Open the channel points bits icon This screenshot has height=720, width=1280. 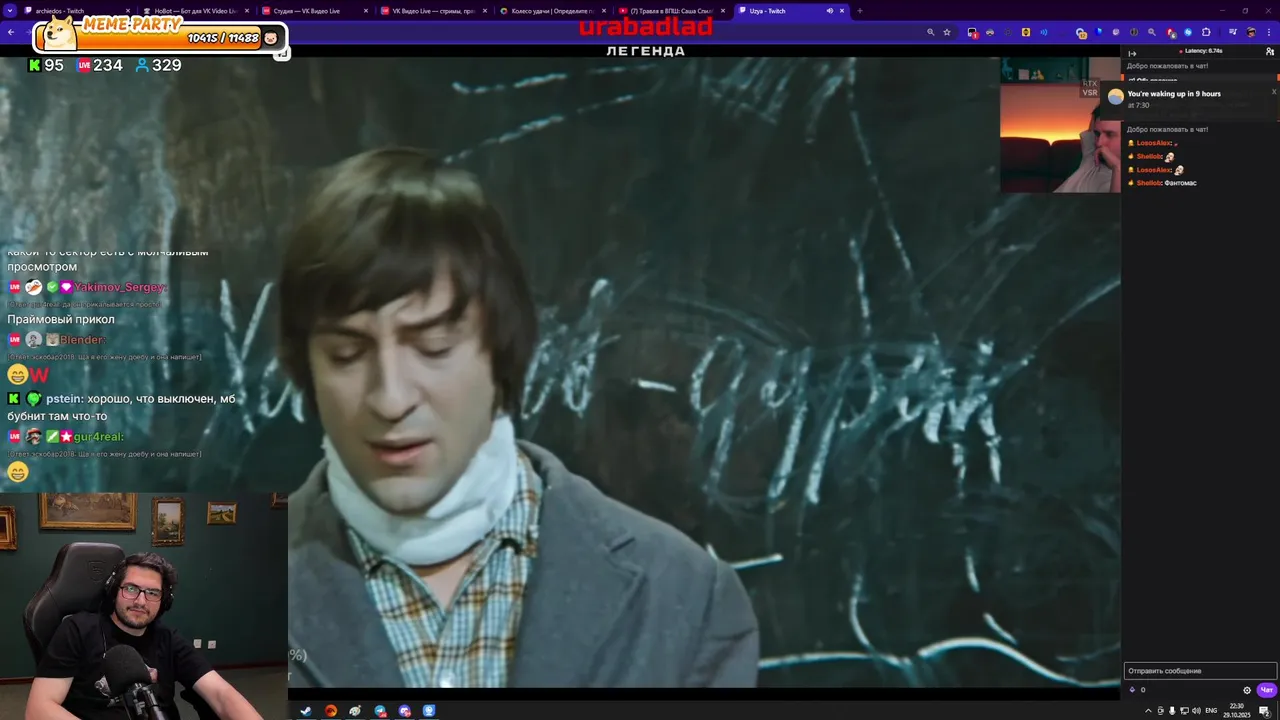[1133, 690]
